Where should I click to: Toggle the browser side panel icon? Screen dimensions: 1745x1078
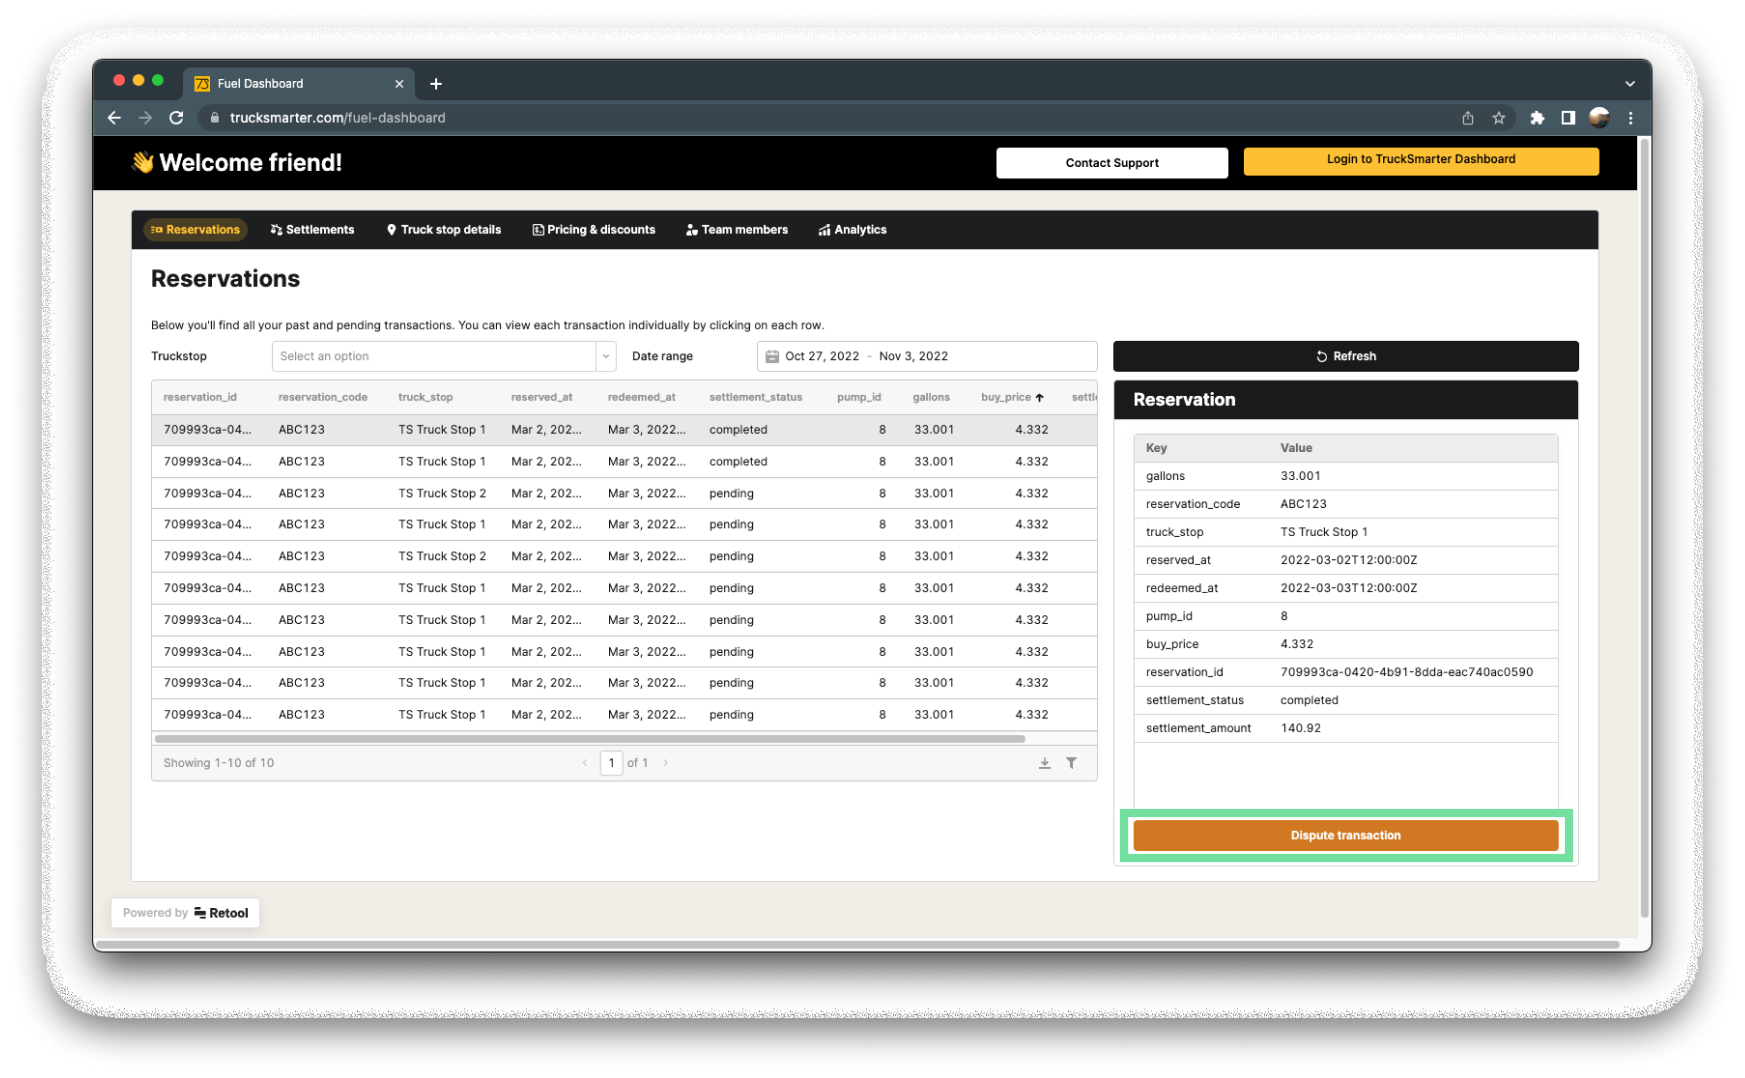[1568, 118]
